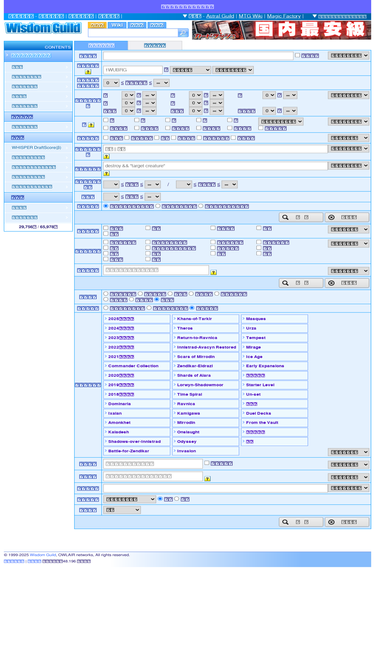Open the dropdown at the end of the destroy text row
The height and width of the screenshot is (667, 375).
point(349,165)
